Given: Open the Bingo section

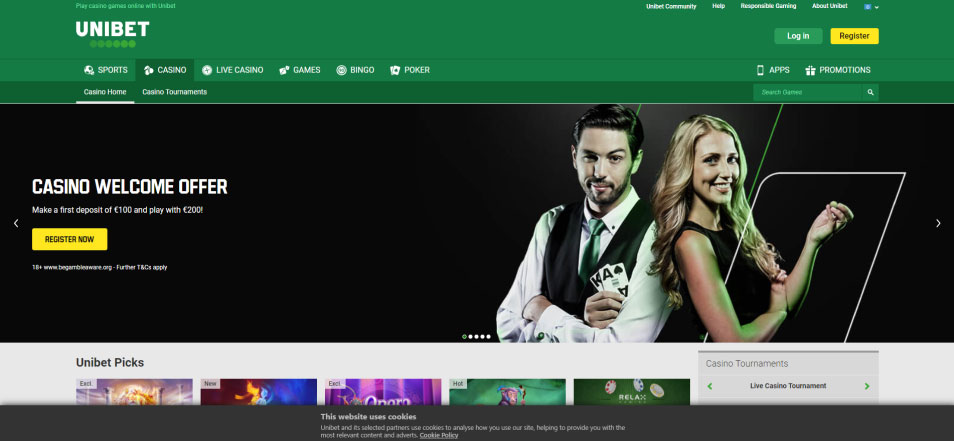Looking at the screenshot, I should 355,70.
